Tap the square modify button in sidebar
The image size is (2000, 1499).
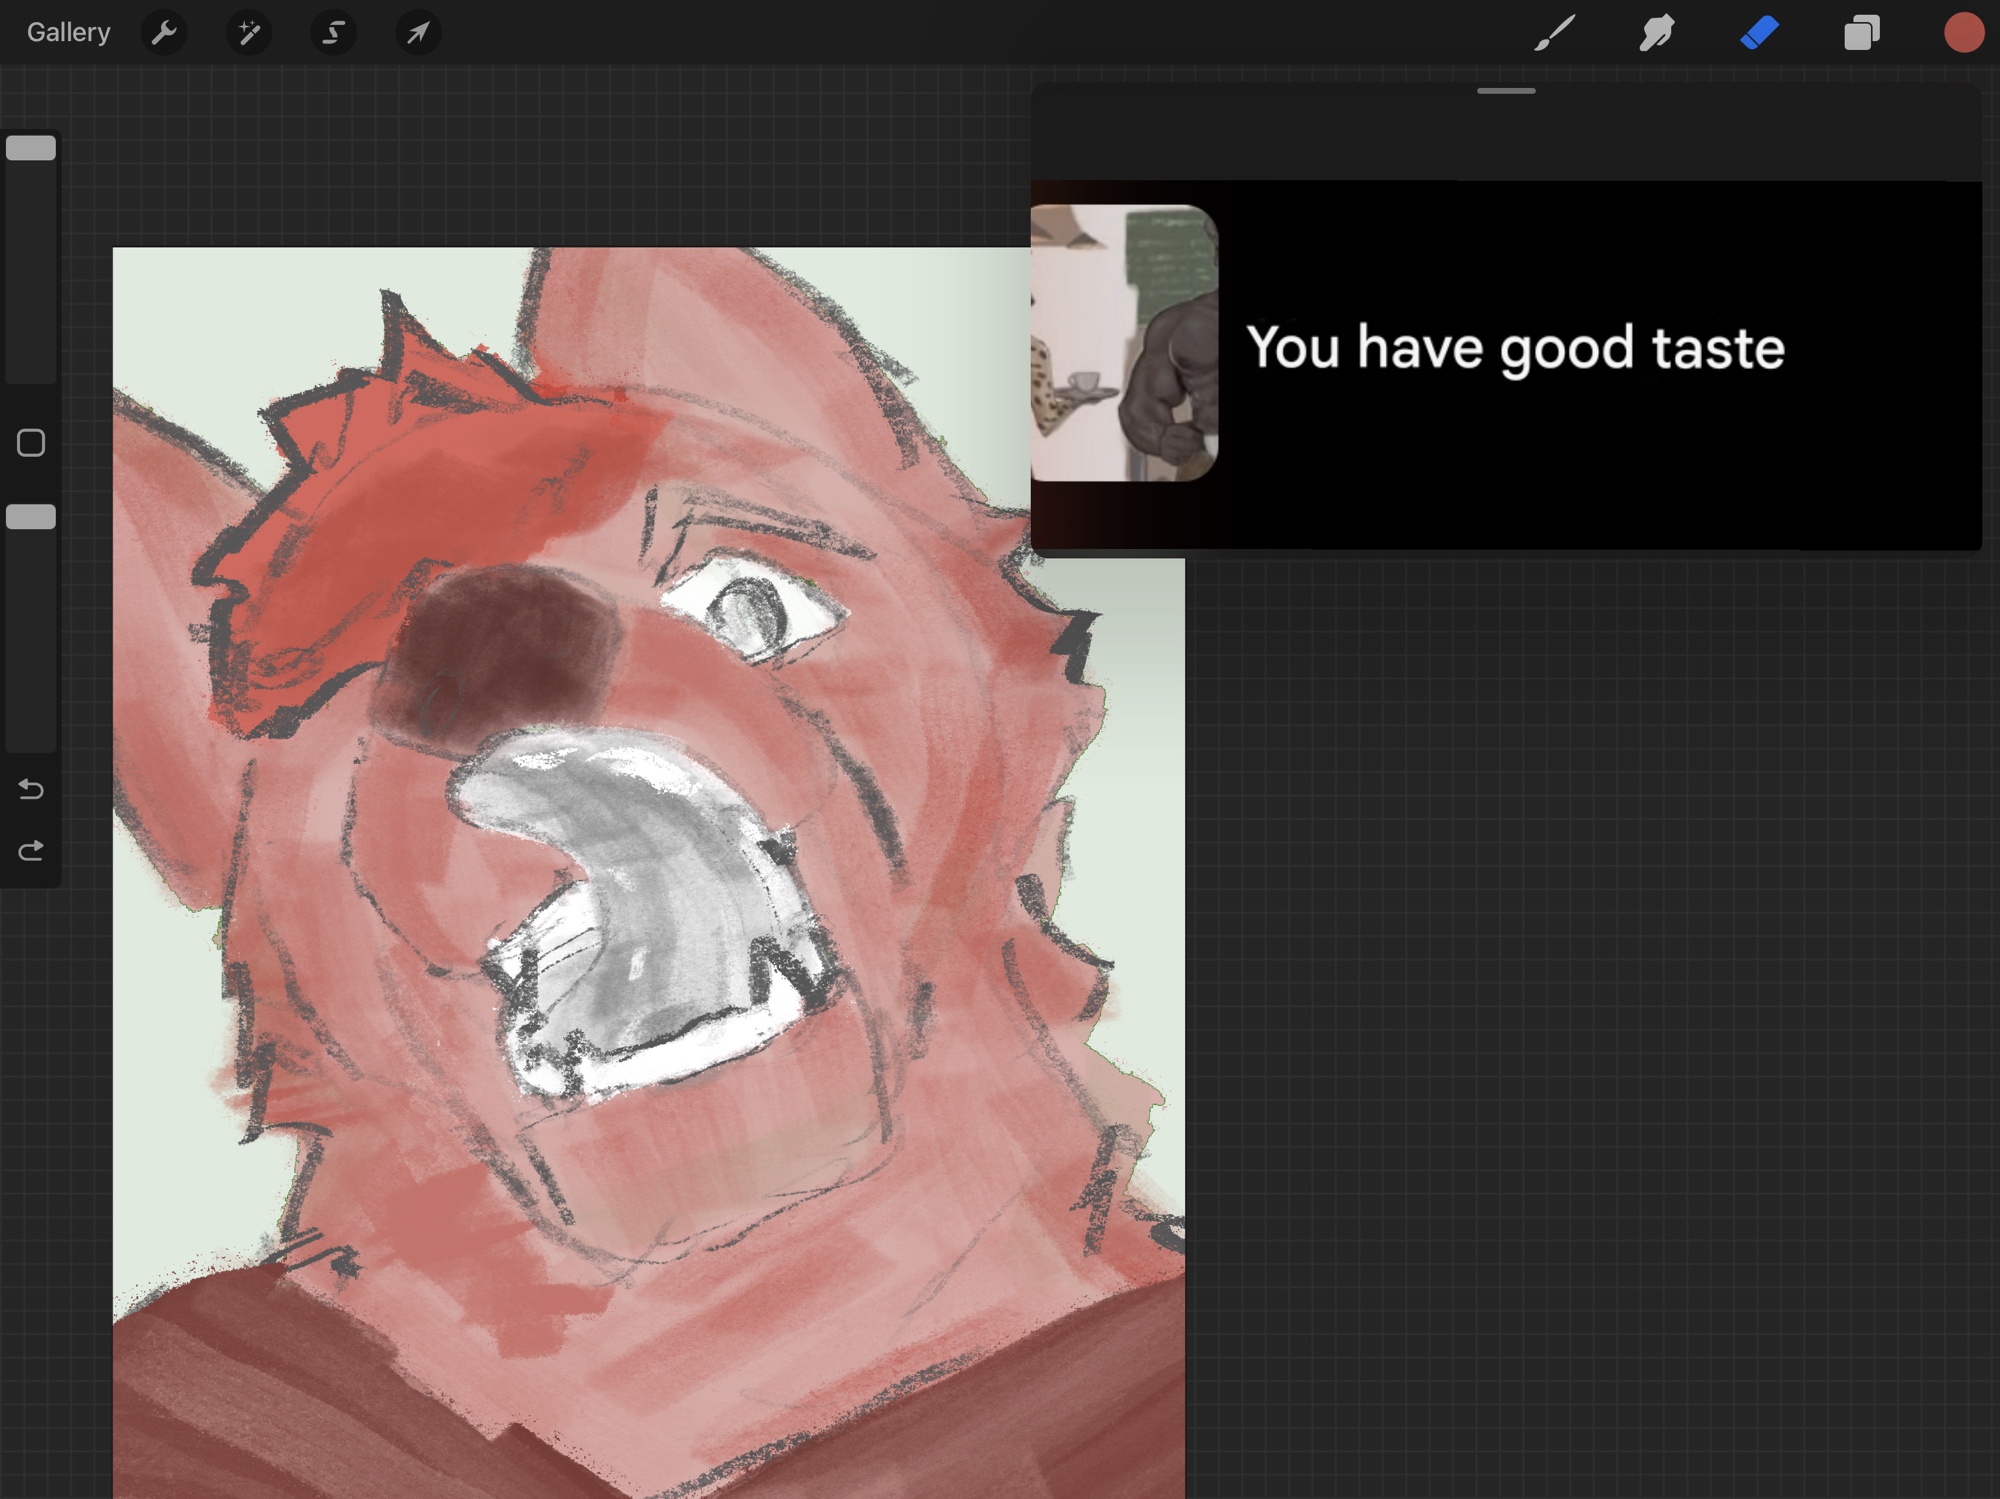pyautogui.click(x=31, y=443)
